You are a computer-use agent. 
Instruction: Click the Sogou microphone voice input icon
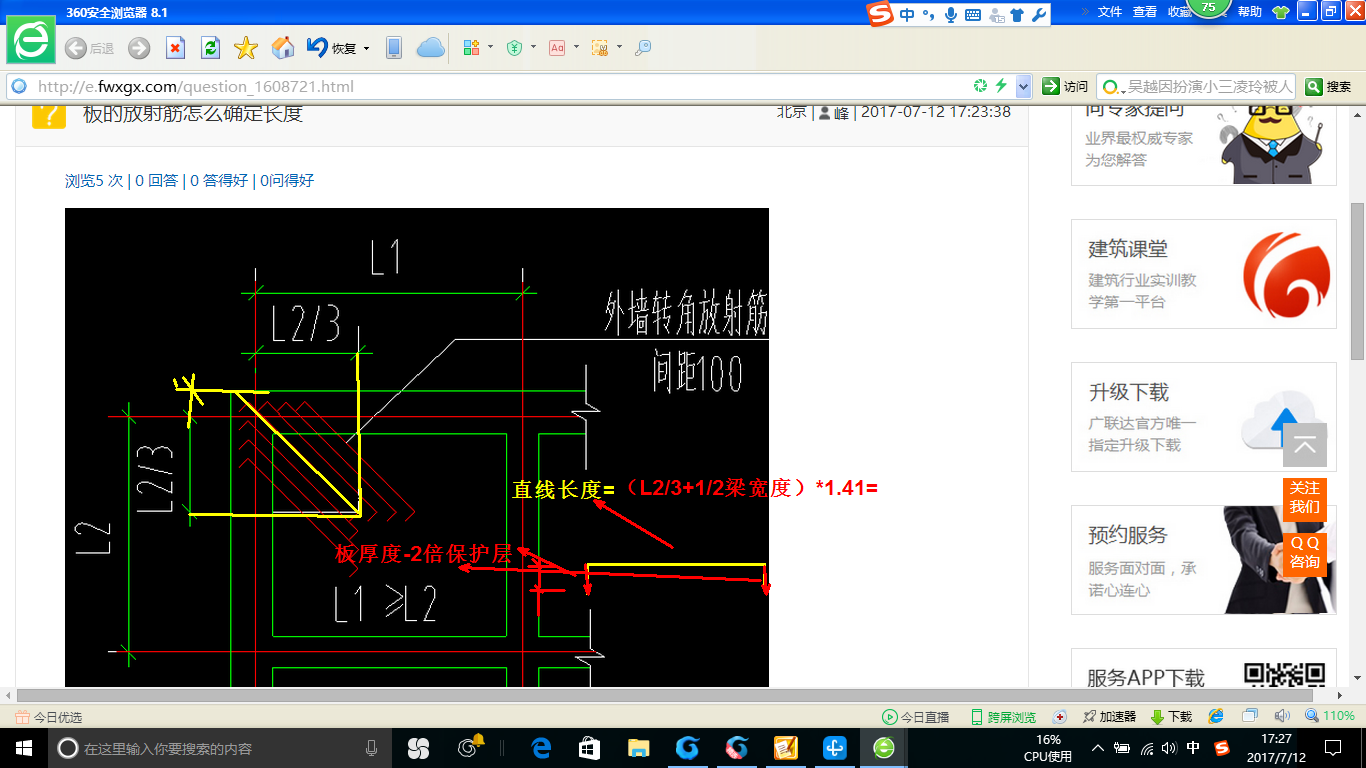point(950,14)
